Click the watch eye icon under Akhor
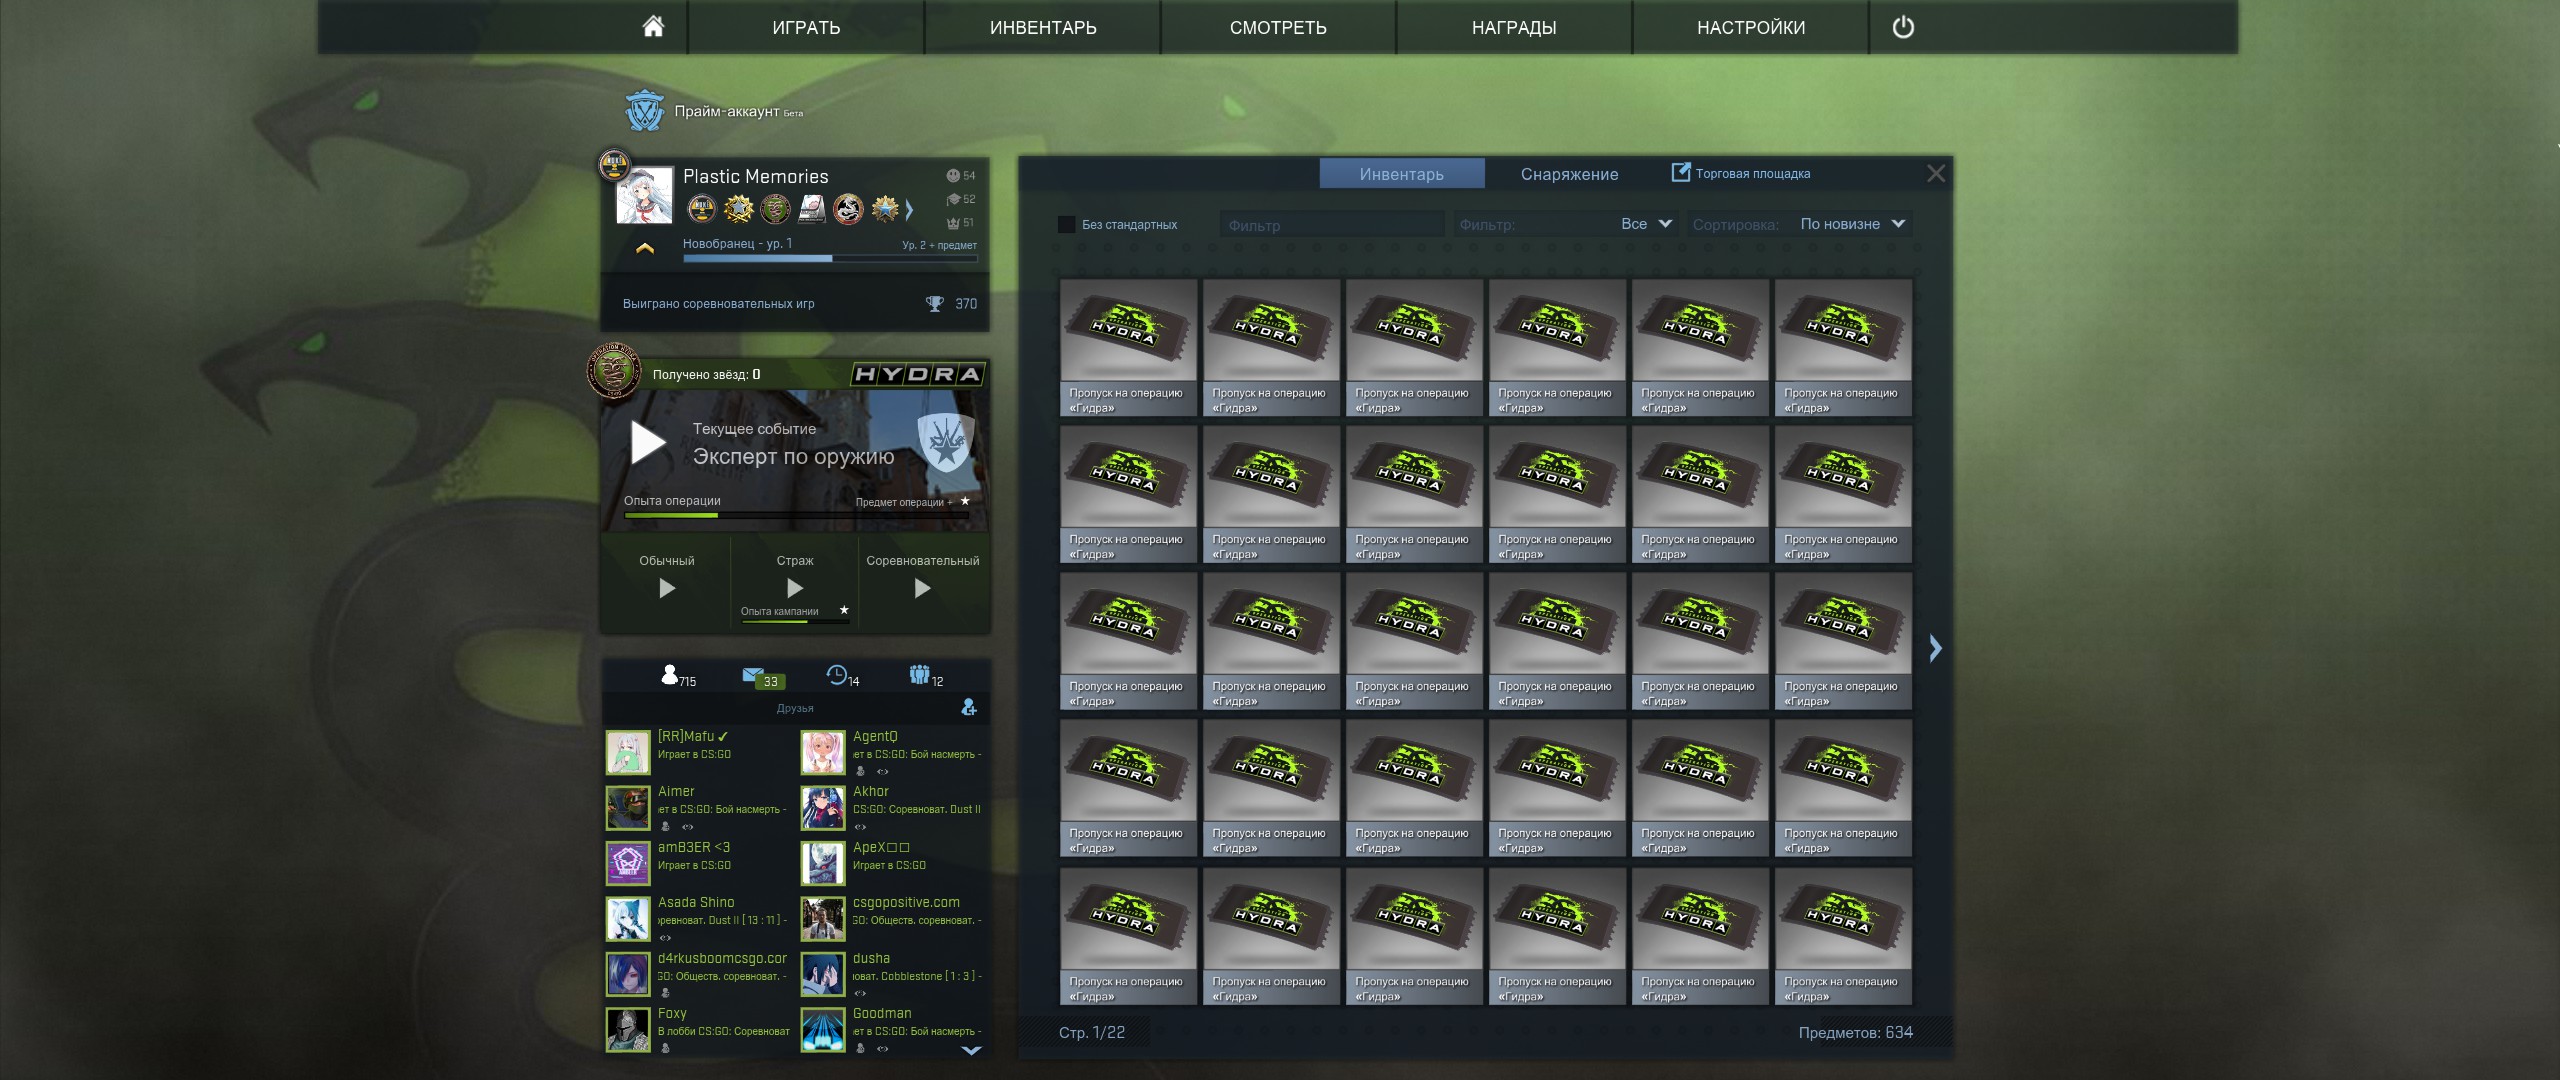2560x1080 pixels. point(860,827)
